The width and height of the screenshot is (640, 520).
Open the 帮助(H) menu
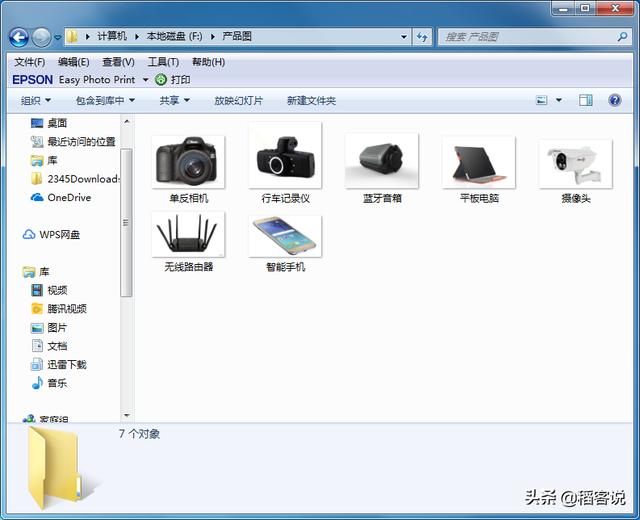(208, 62)
